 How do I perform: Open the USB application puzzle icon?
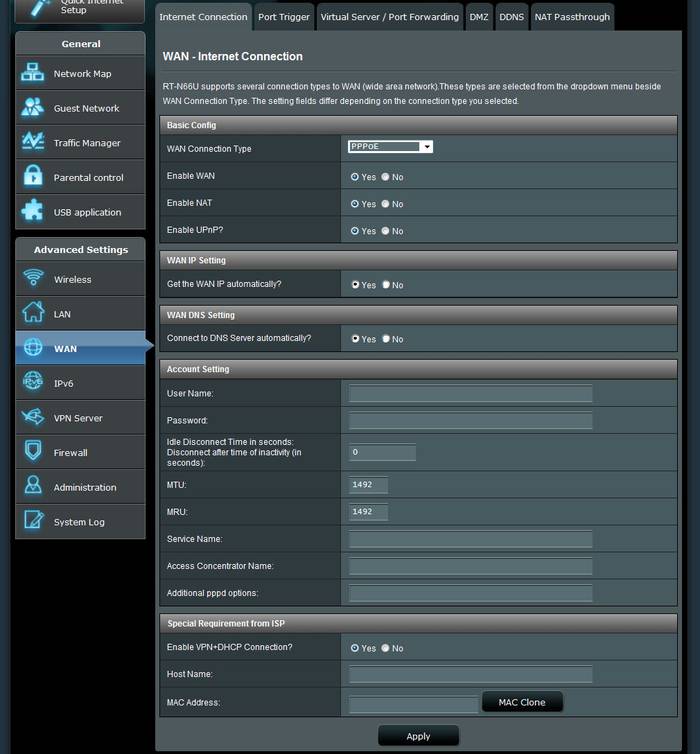tap(33, 212)
